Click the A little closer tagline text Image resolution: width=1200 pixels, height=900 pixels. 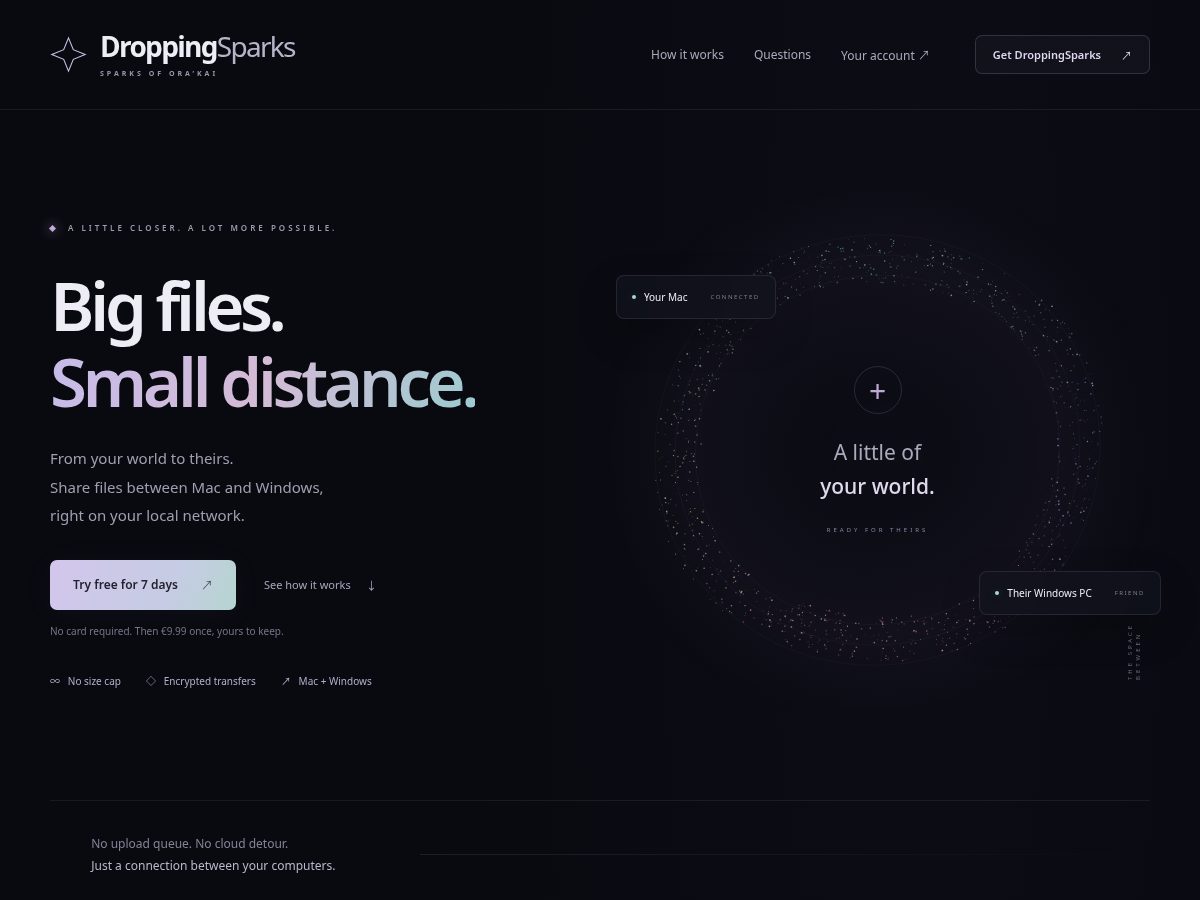tap(202, 228)
